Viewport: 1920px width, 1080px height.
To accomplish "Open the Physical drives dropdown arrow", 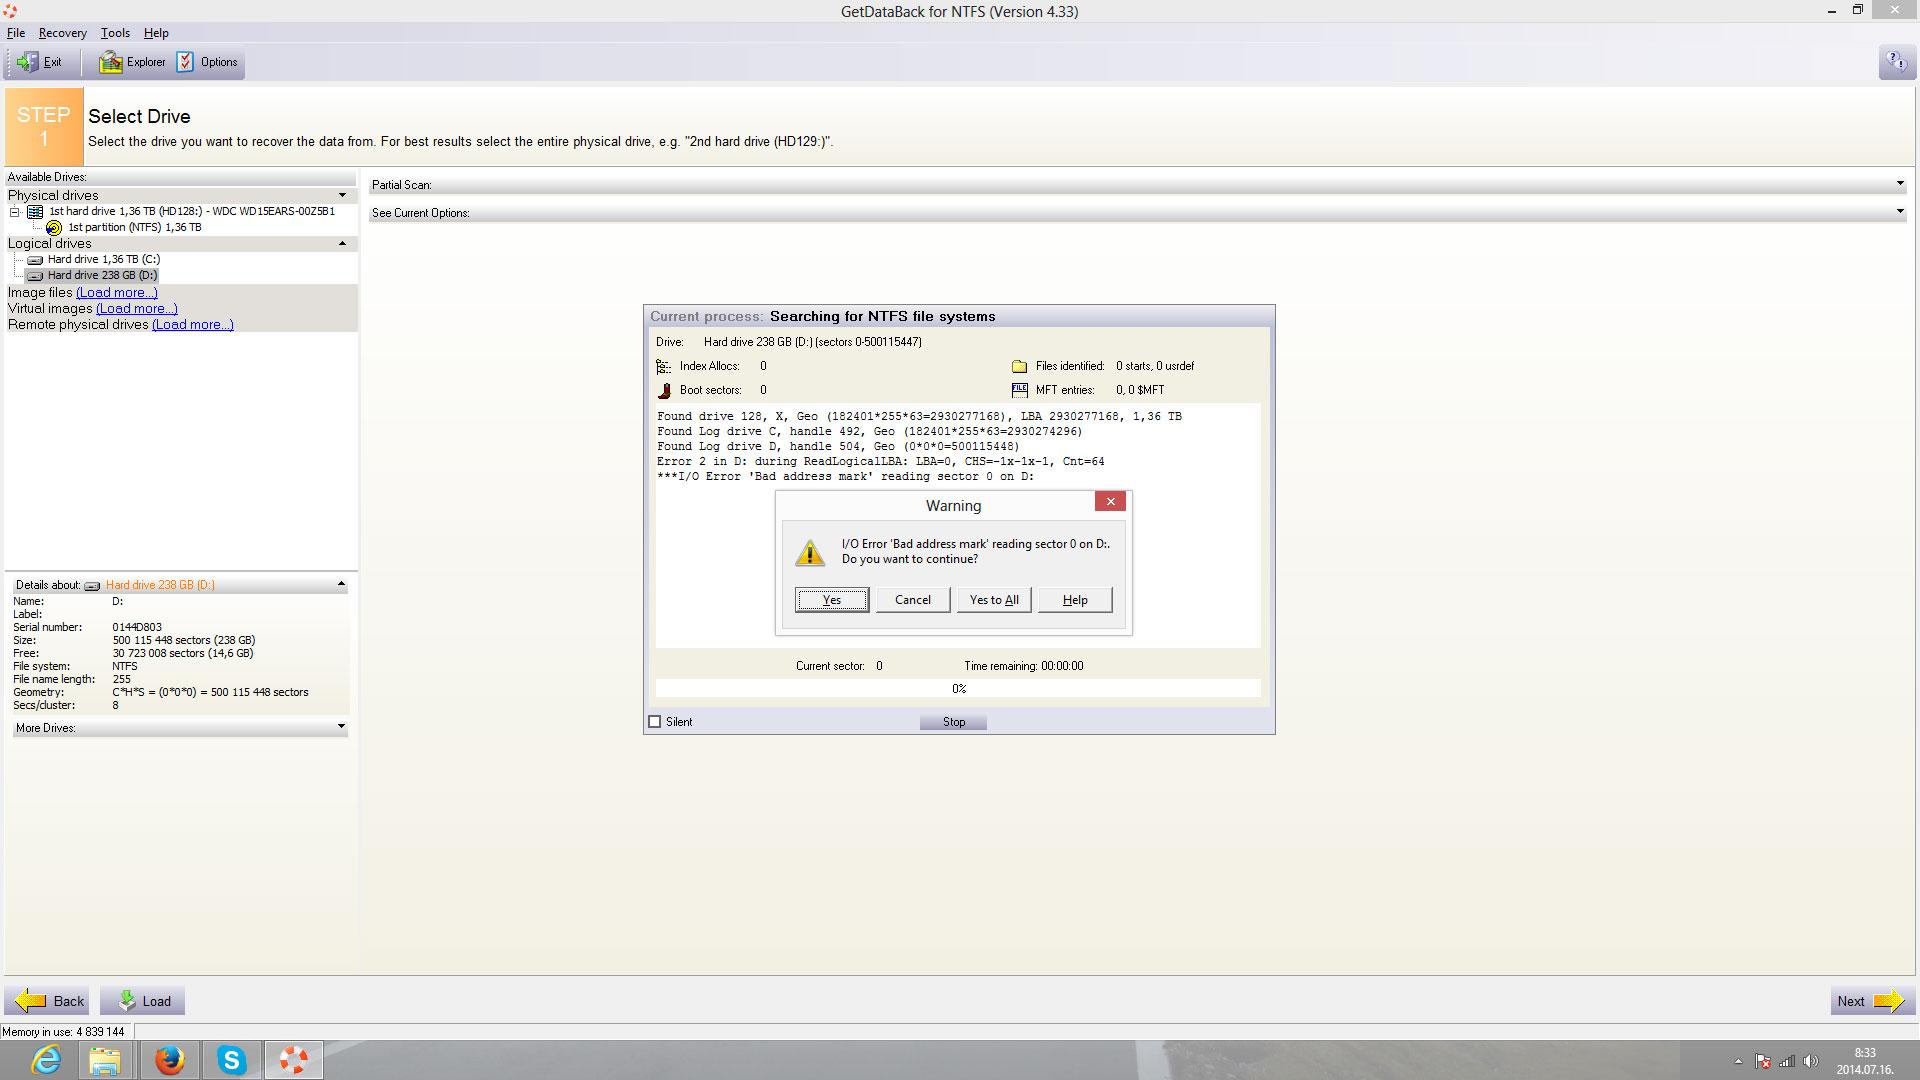I will click(342, 195).
